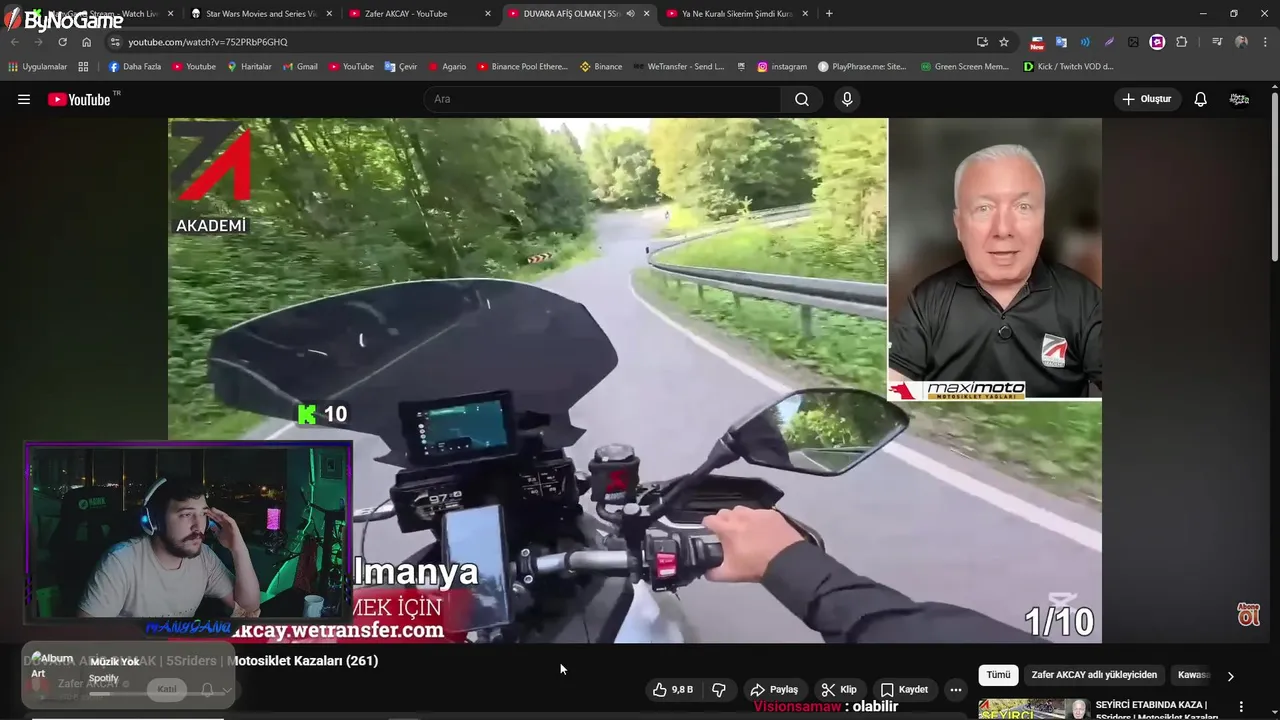Open the SEYİRCİ ETABINDA KAZA recommended thumbnail

1034,709
